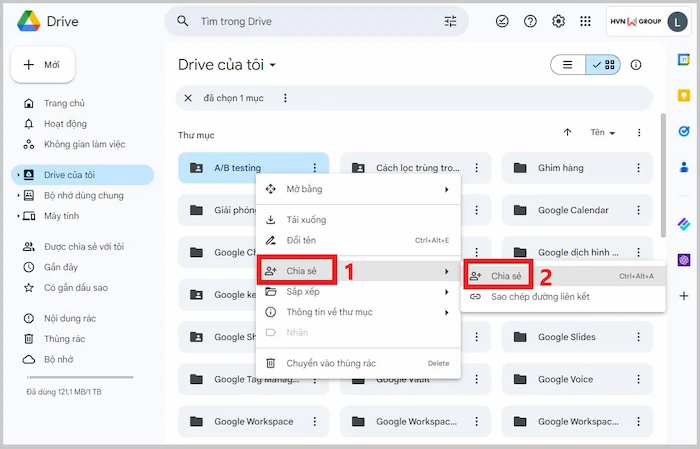This screenshot has height=449, width=700.
Task: Click the storage usage progress bar
Action: pos(80,377)
